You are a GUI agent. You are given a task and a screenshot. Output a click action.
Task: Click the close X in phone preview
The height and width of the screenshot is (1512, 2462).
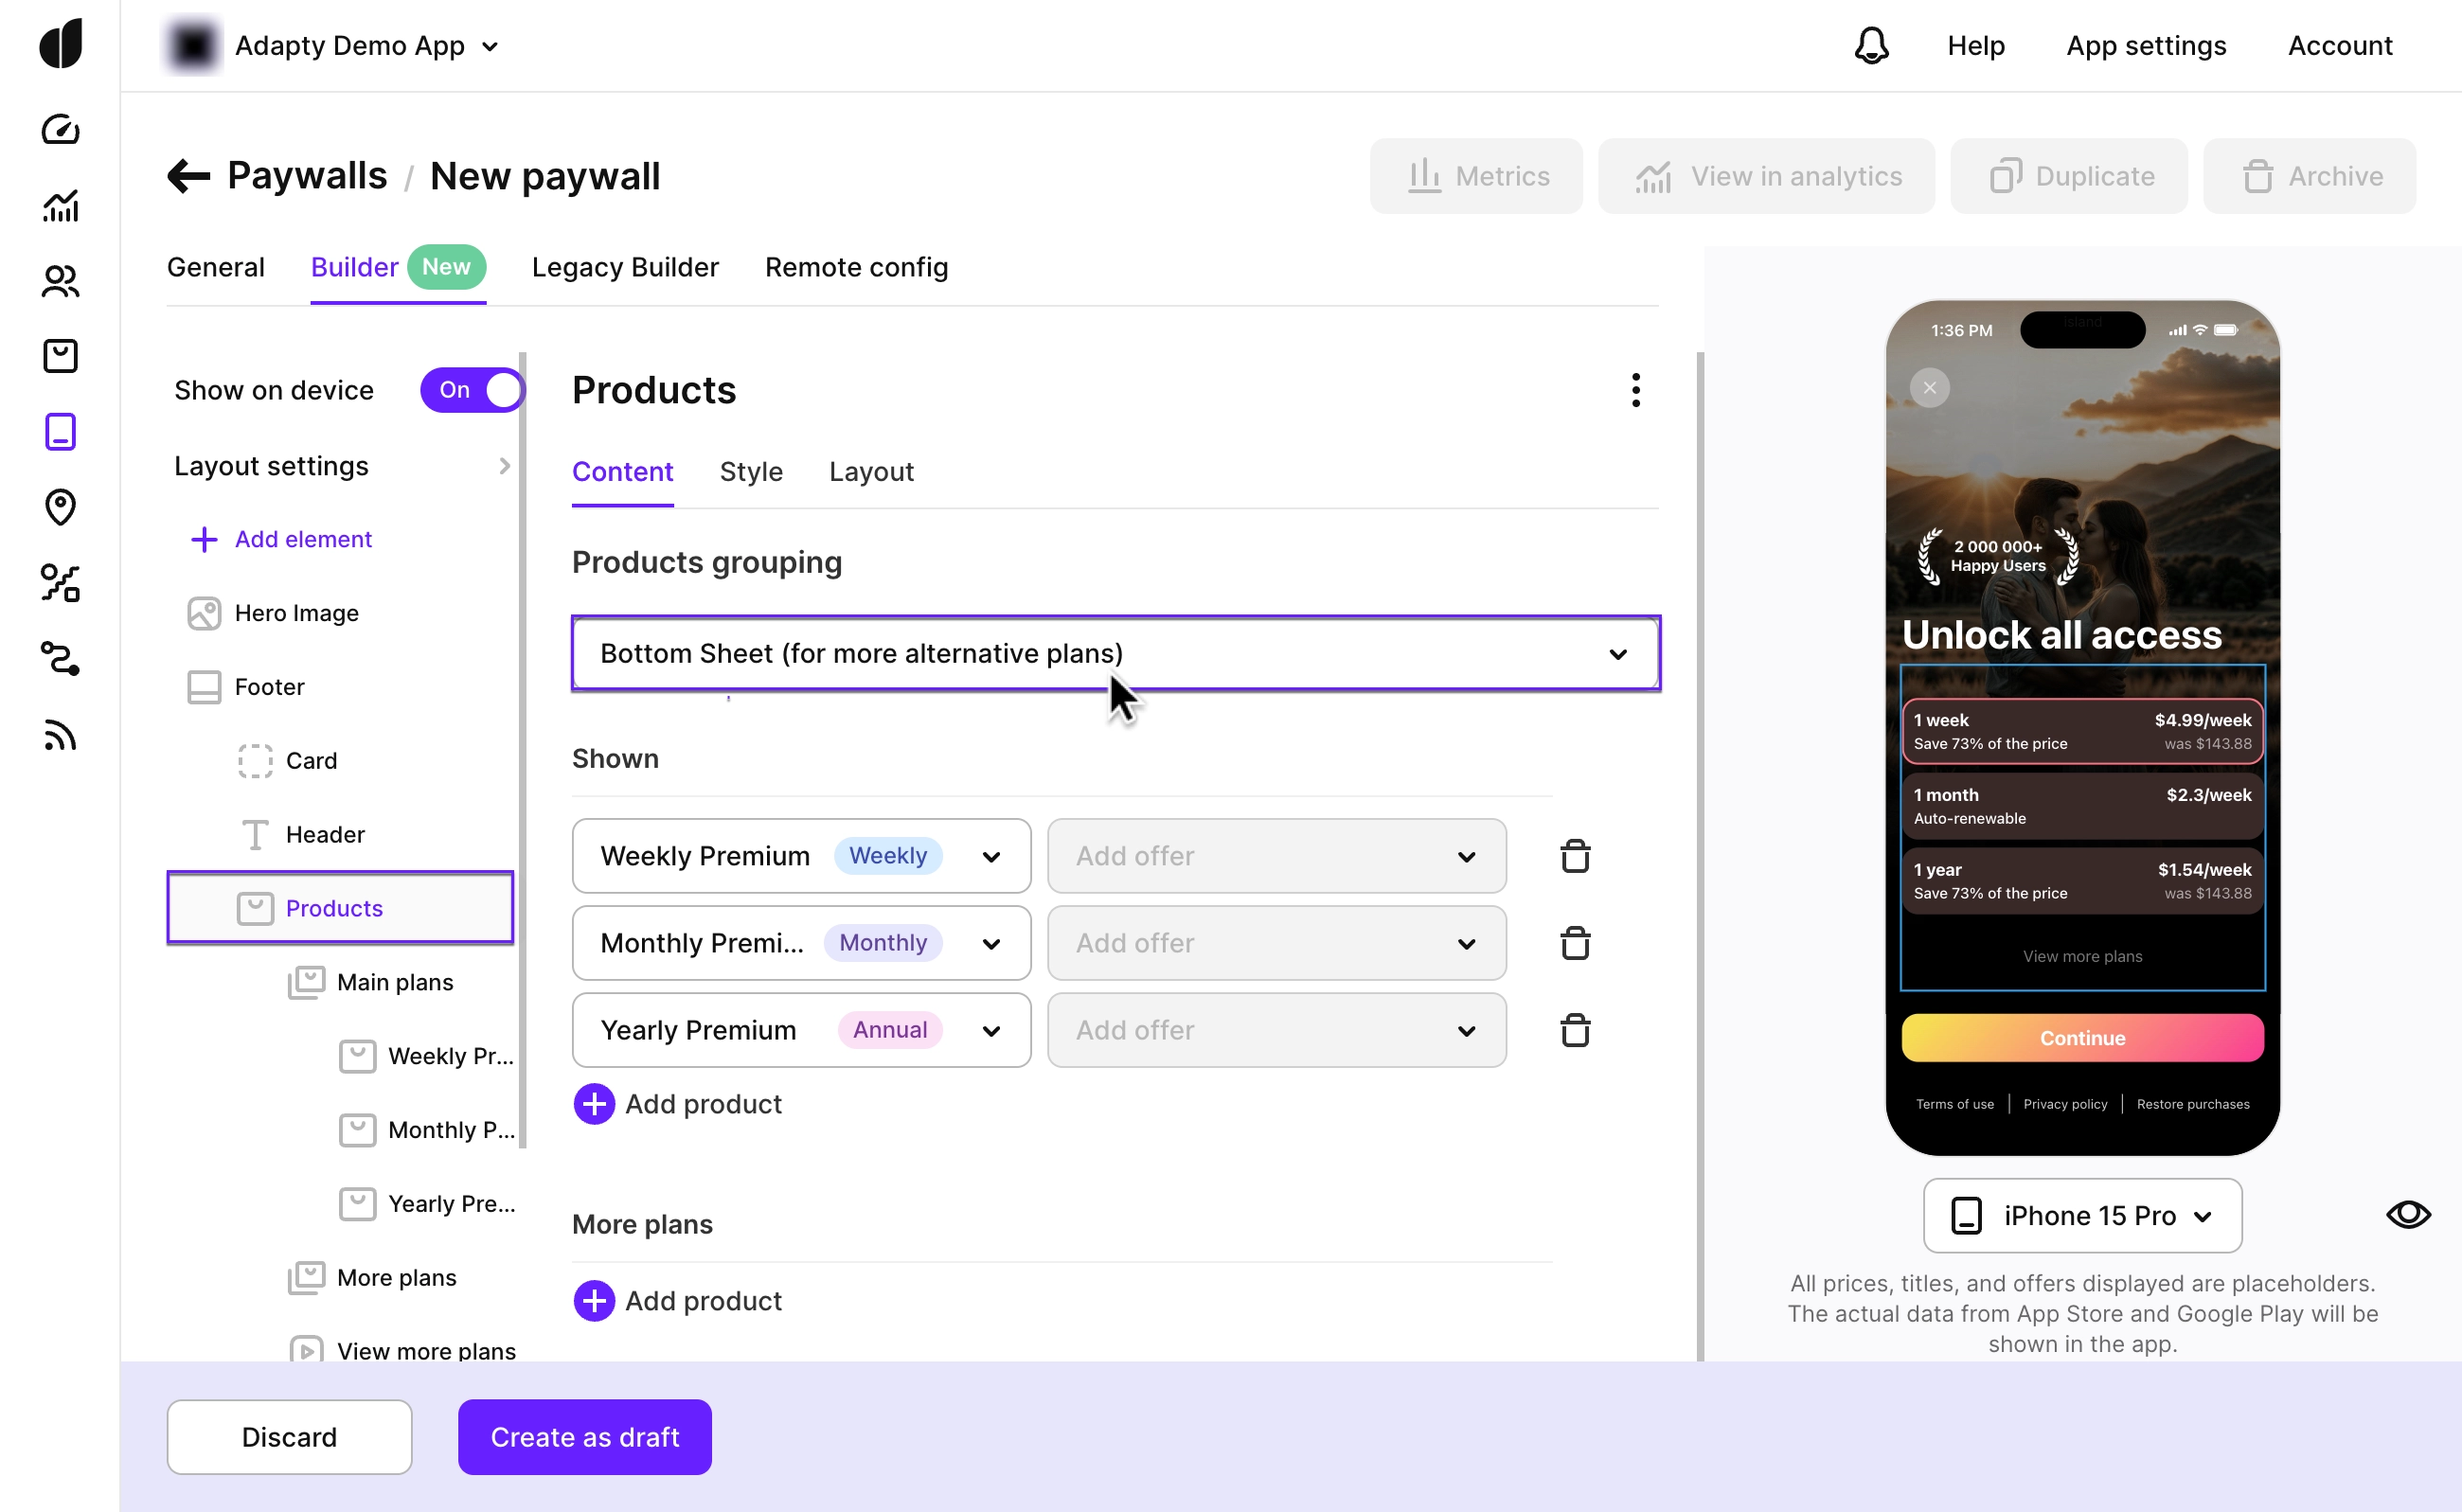pyautogui.click(x=1929, y=388)
